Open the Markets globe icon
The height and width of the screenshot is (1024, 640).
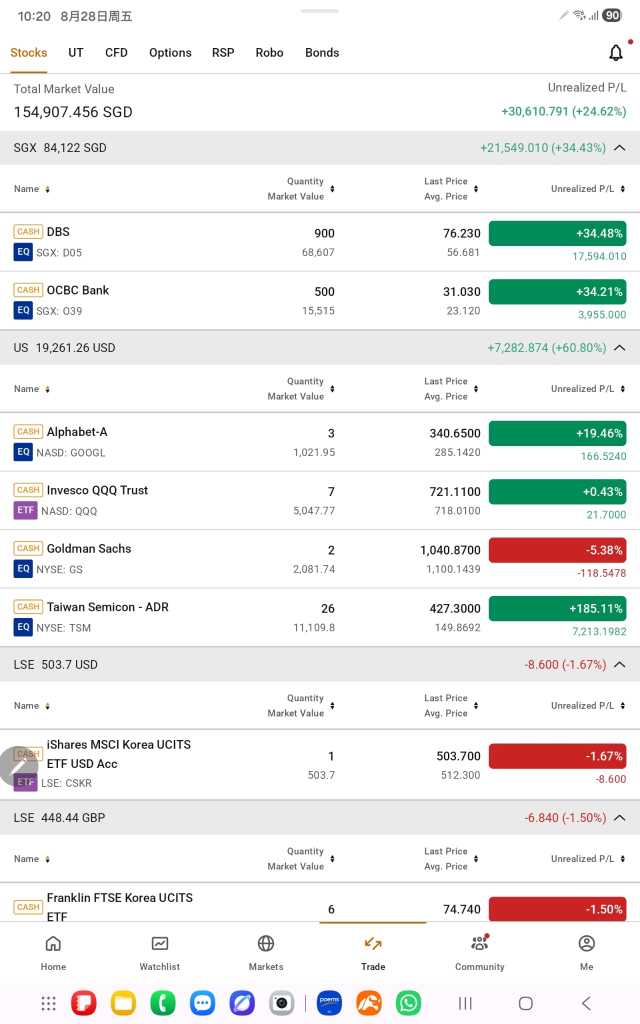pyautogui.click(x=266, y=944)
